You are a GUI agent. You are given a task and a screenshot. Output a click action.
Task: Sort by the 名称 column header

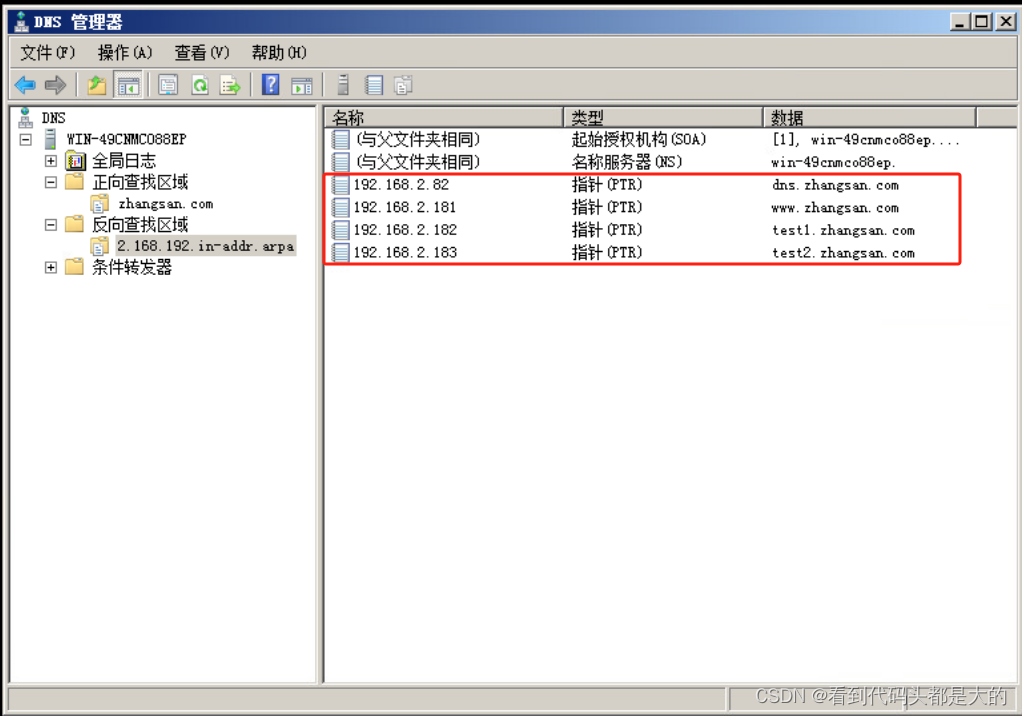pyautogui.click(x=444, y=118)
